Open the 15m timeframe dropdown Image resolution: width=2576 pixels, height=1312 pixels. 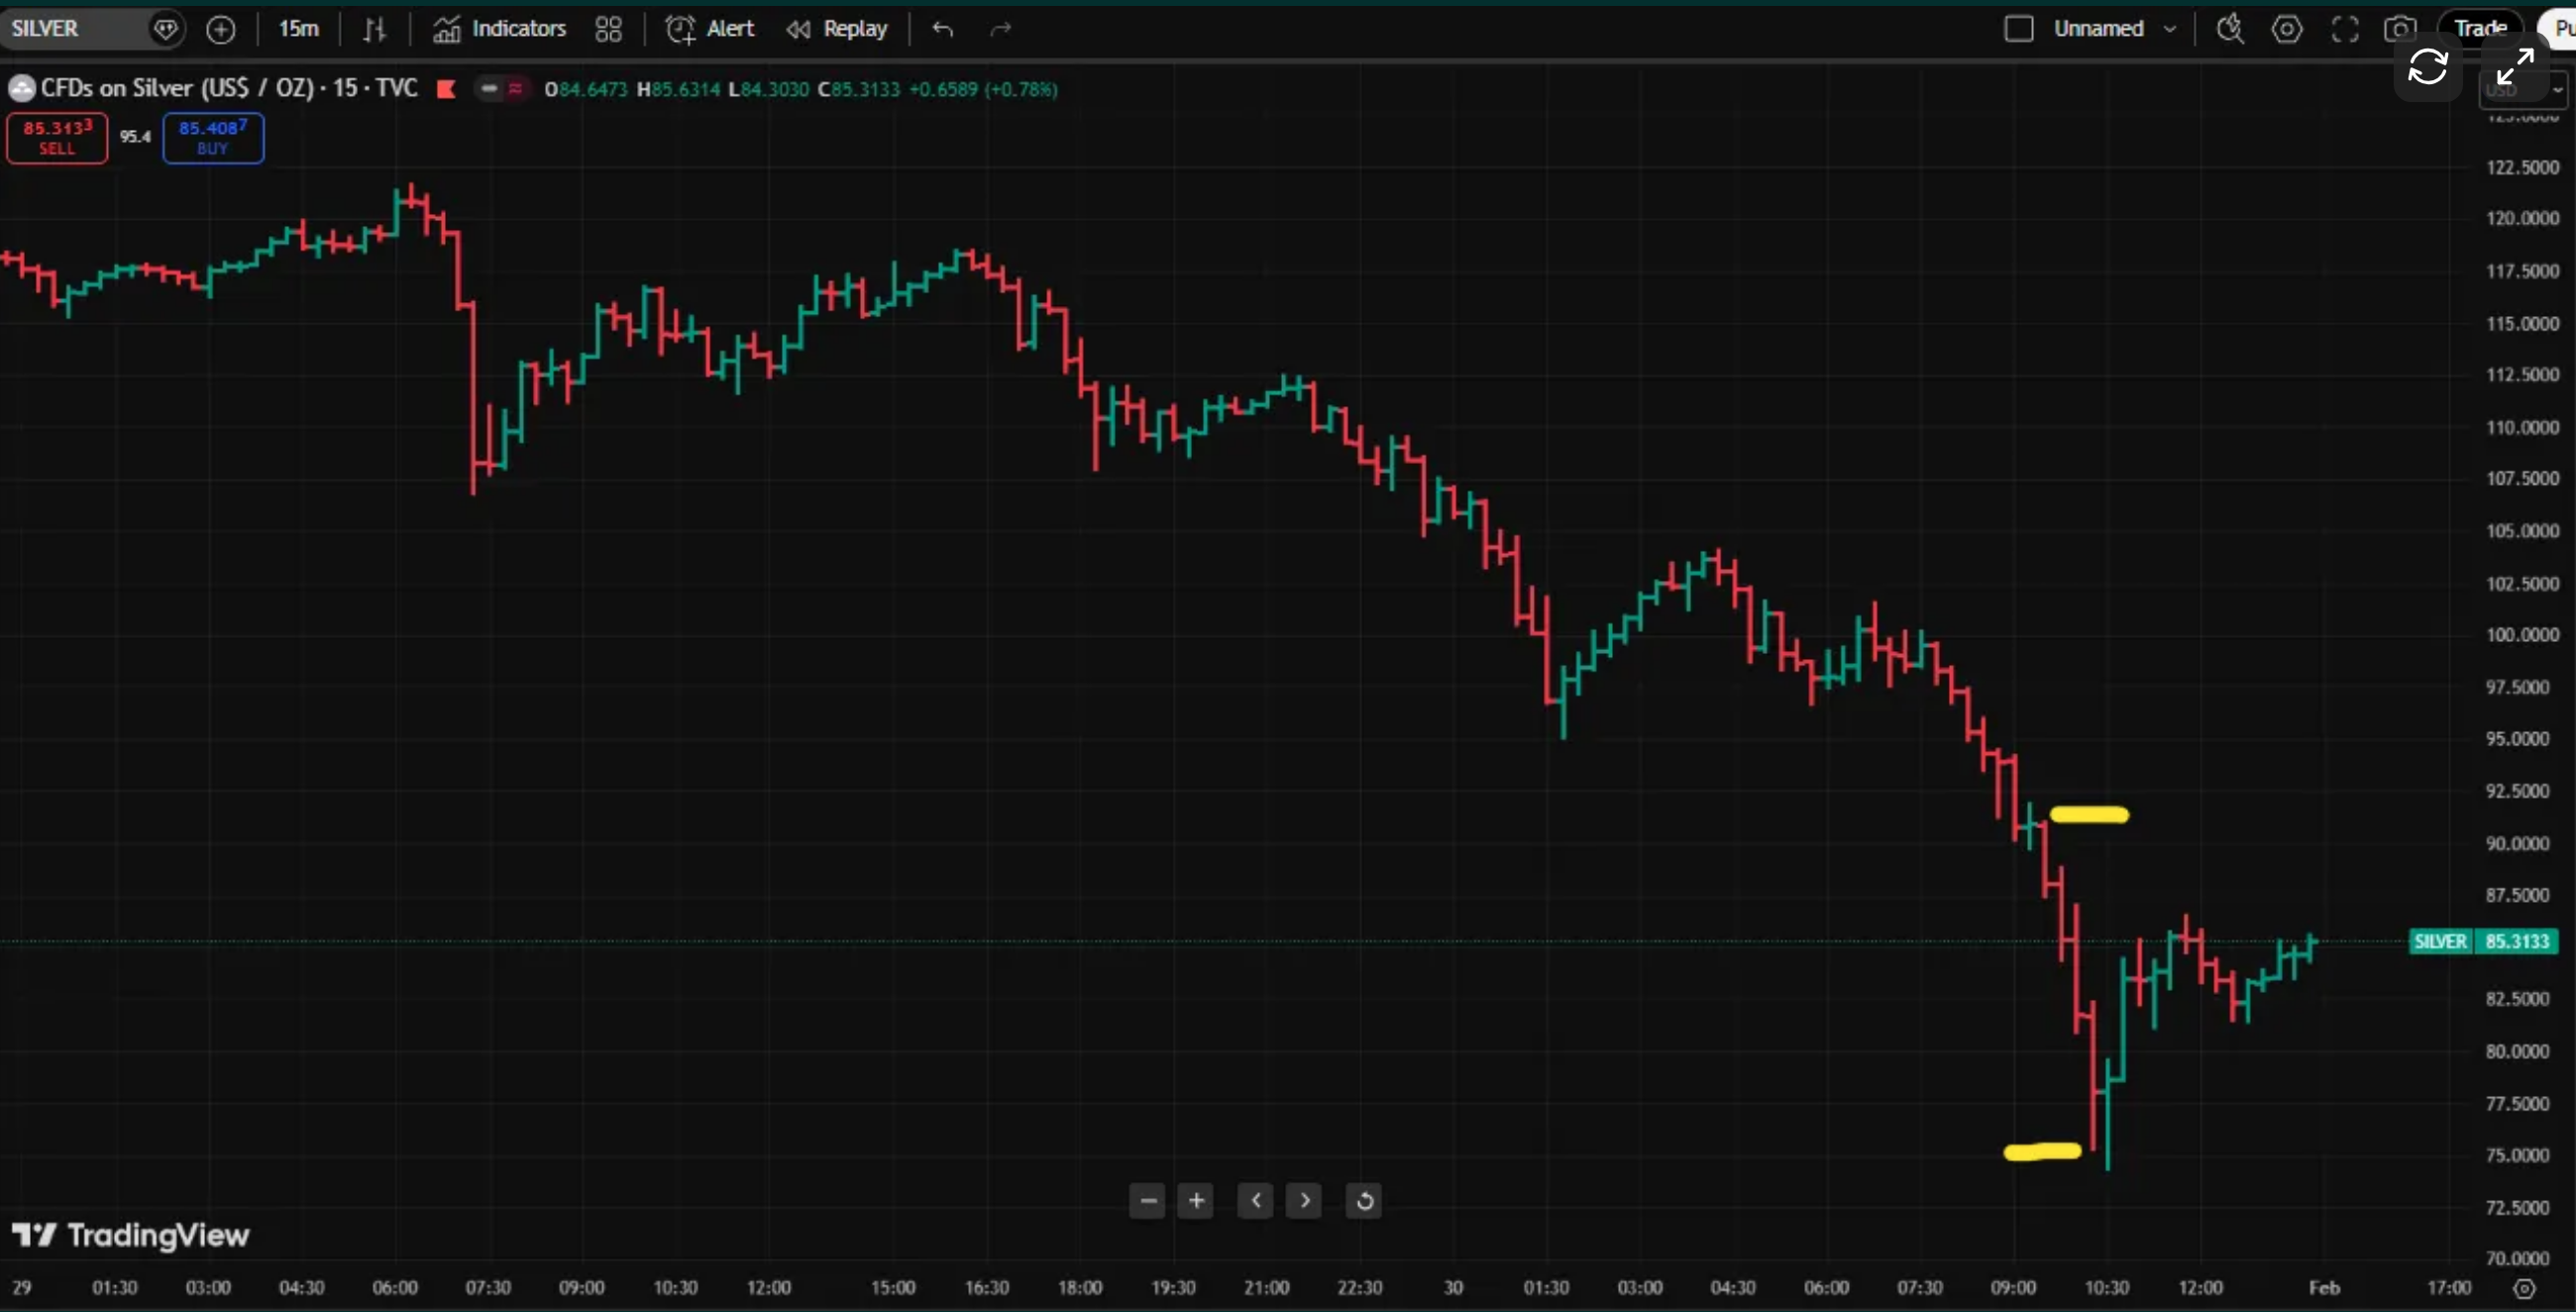(298, 29)
